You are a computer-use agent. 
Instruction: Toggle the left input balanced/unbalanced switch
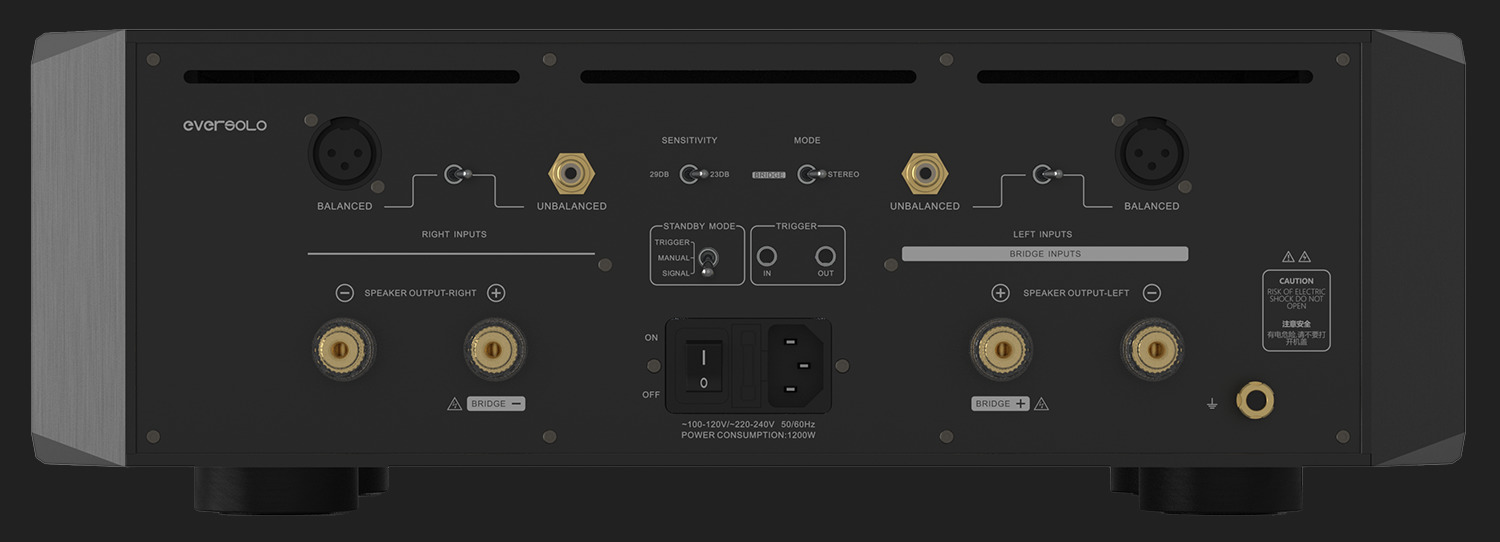(x=1043, y=174)
